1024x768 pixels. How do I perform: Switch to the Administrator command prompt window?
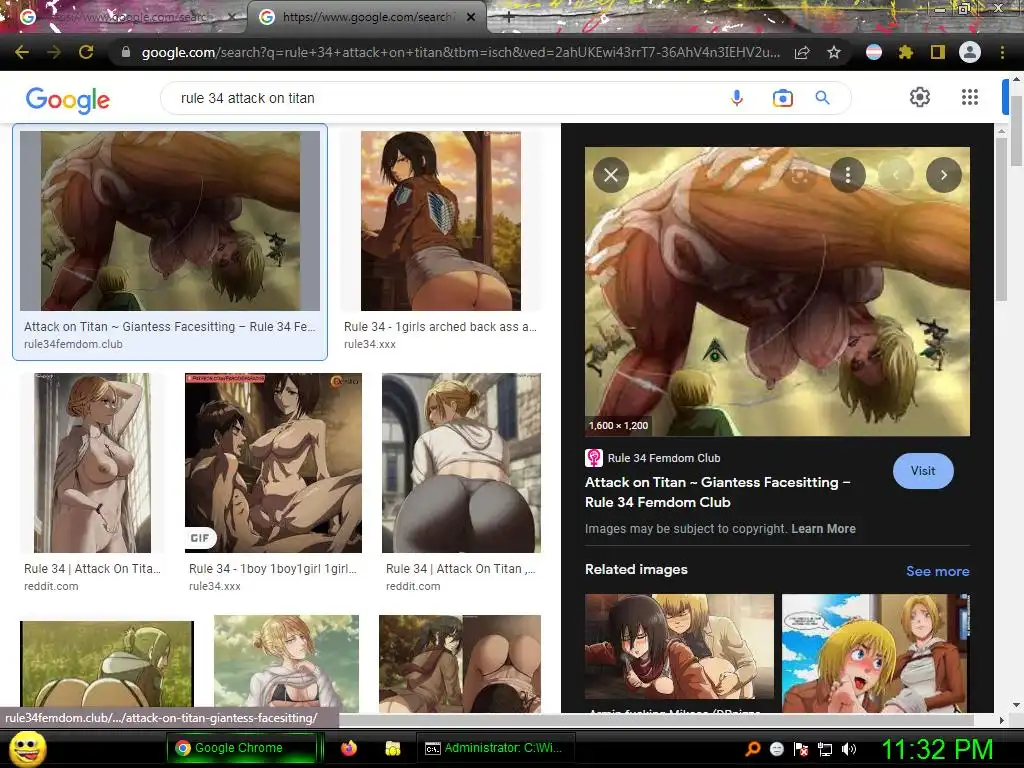(494, 748)
